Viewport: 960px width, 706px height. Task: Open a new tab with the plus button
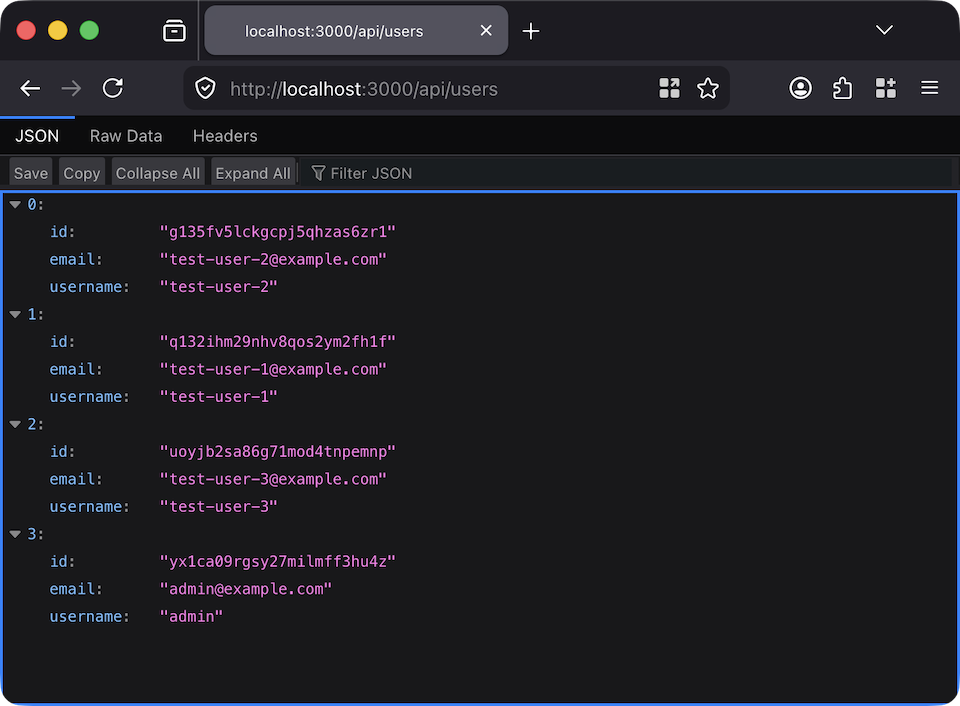pos(531,30)
